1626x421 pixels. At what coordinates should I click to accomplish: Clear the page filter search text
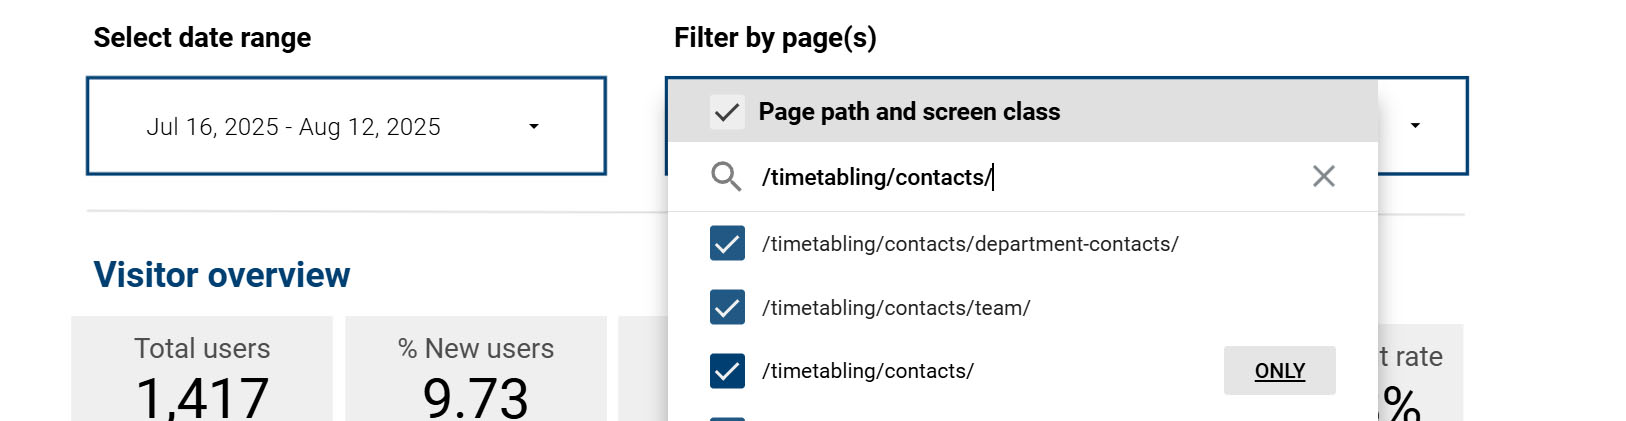coord(1323,177)
